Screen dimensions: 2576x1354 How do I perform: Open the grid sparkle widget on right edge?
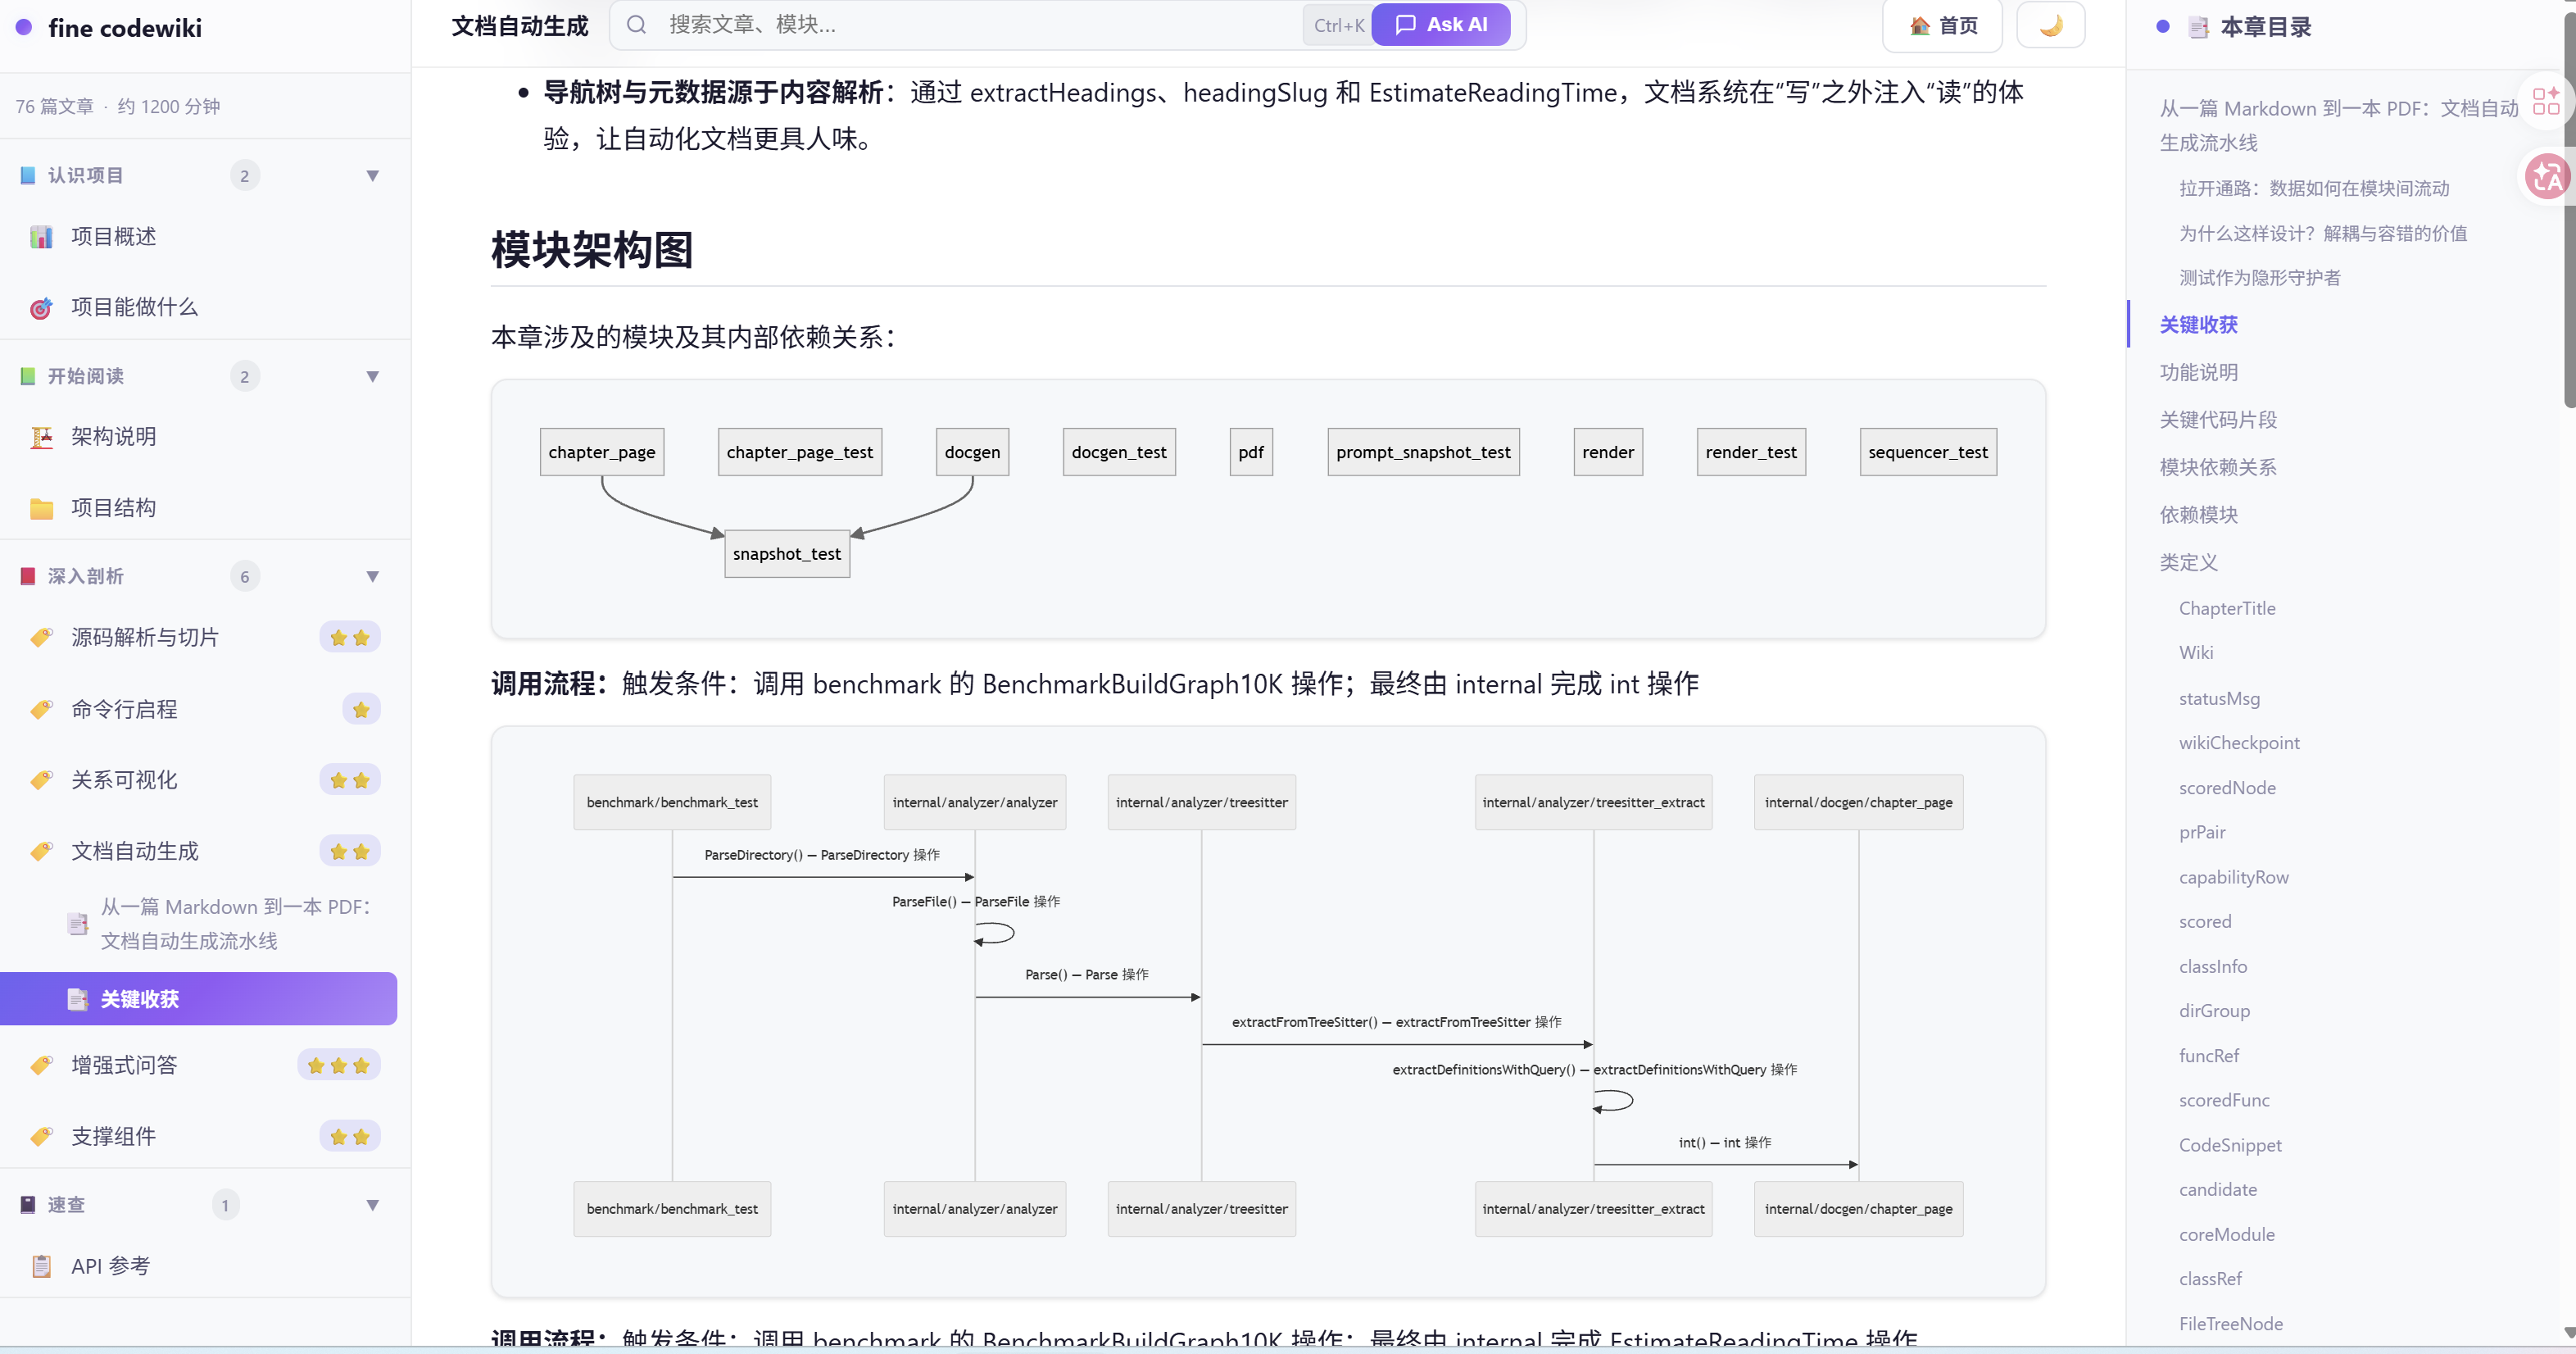click(2545, 101)
